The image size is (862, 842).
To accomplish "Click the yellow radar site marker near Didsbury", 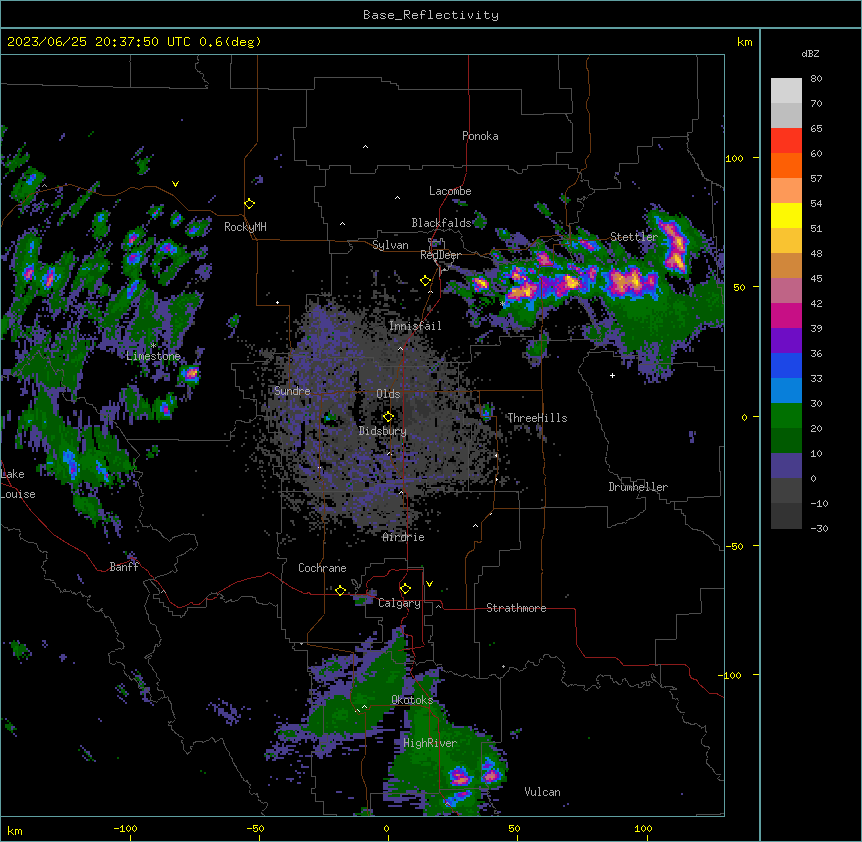I will 388,417.
